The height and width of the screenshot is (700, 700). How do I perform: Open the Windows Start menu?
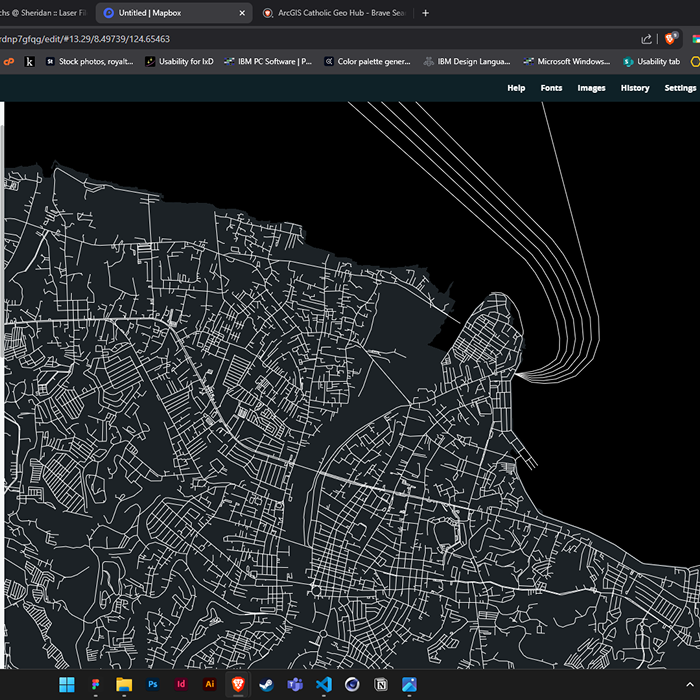click(67, 685)
